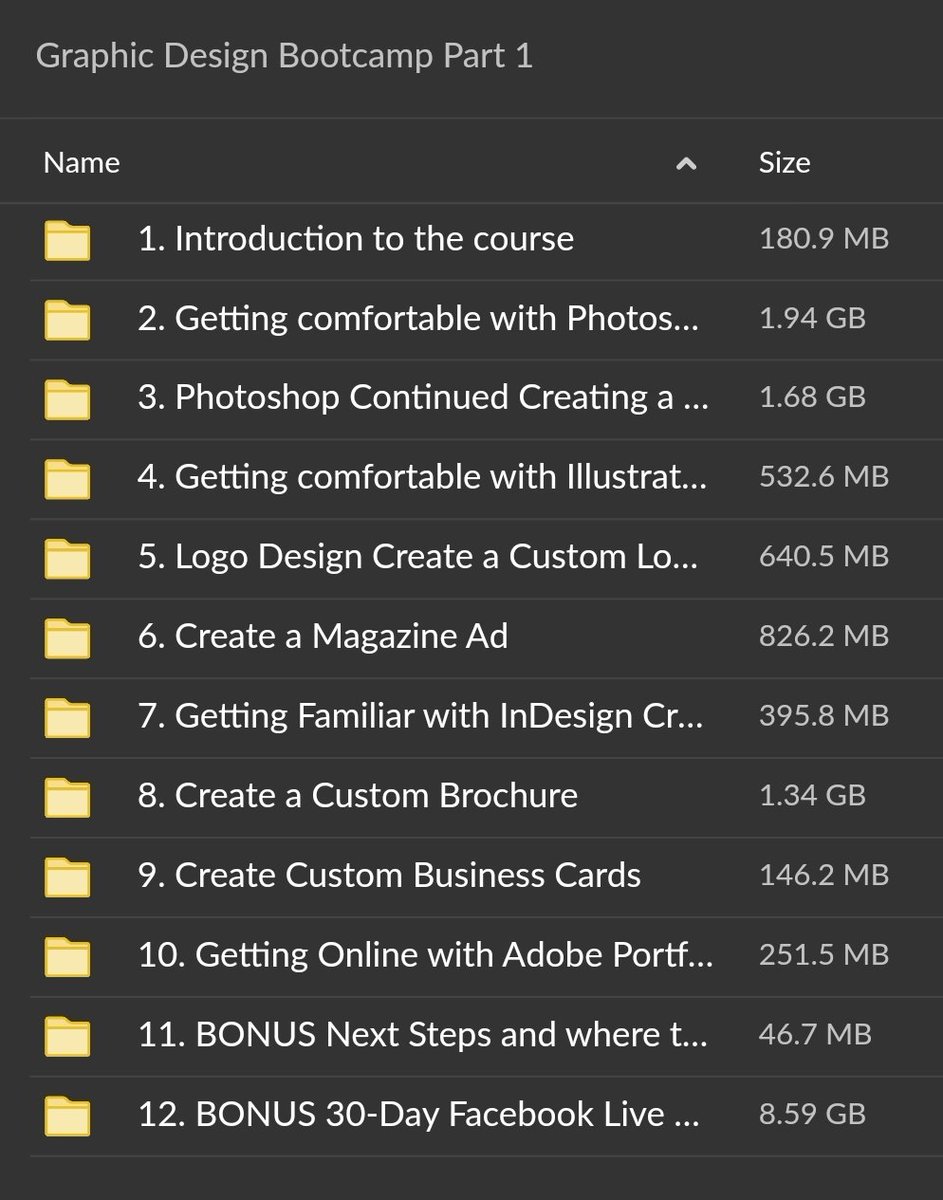This screenshot has height=1200, width=943.
Task: Click the 395.8 MB size value
Action: click(x=824, y=716)
